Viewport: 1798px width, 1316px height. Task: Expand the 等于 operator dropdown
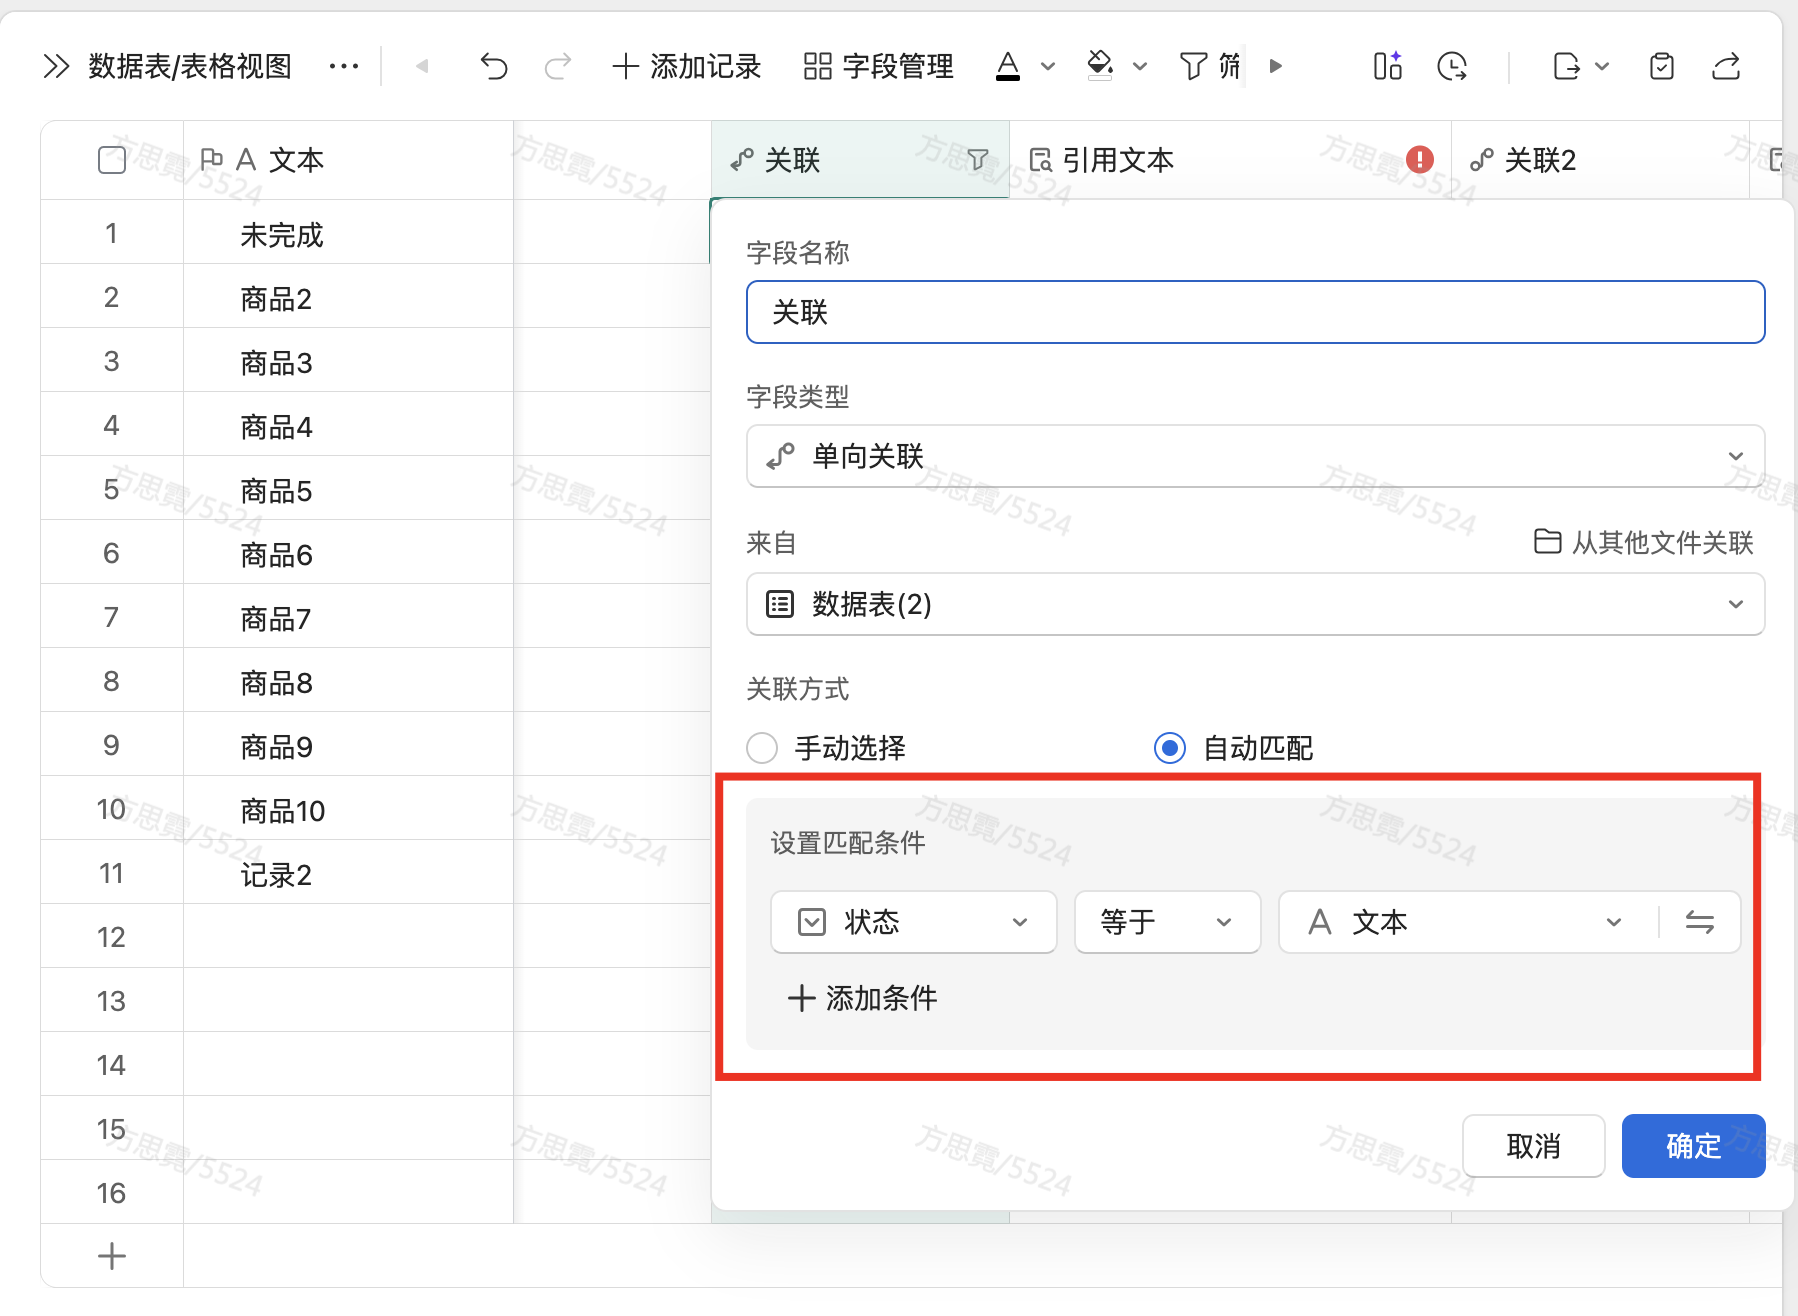click(x=1166, y=922)
